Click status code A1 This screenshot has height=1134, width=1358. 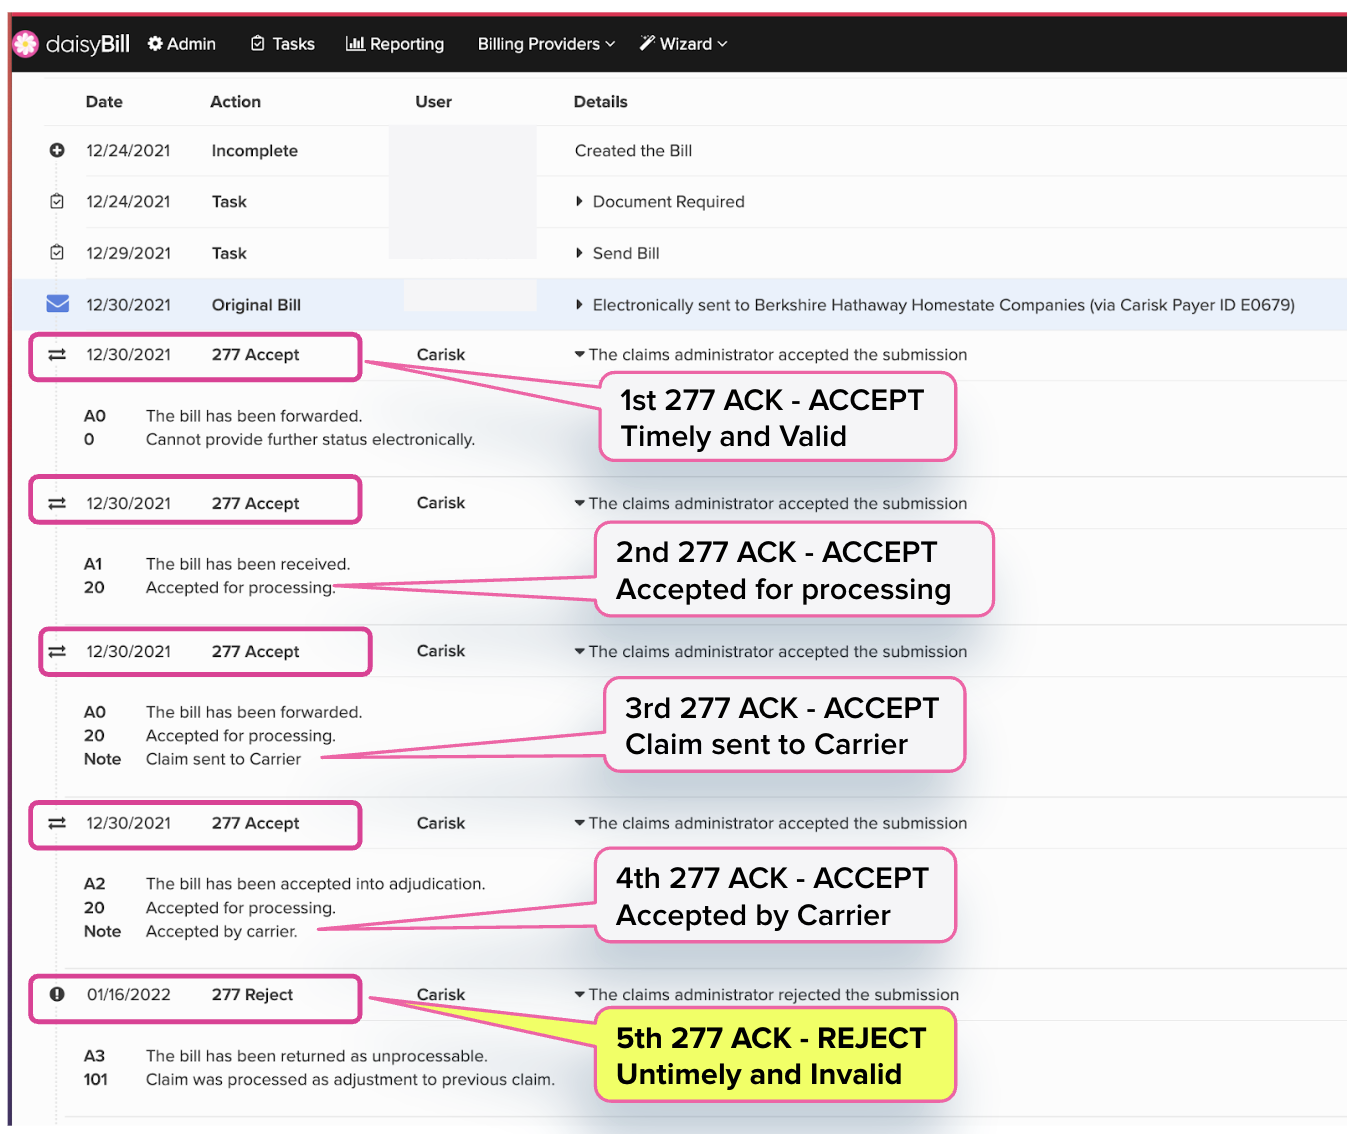coord(93,564)
